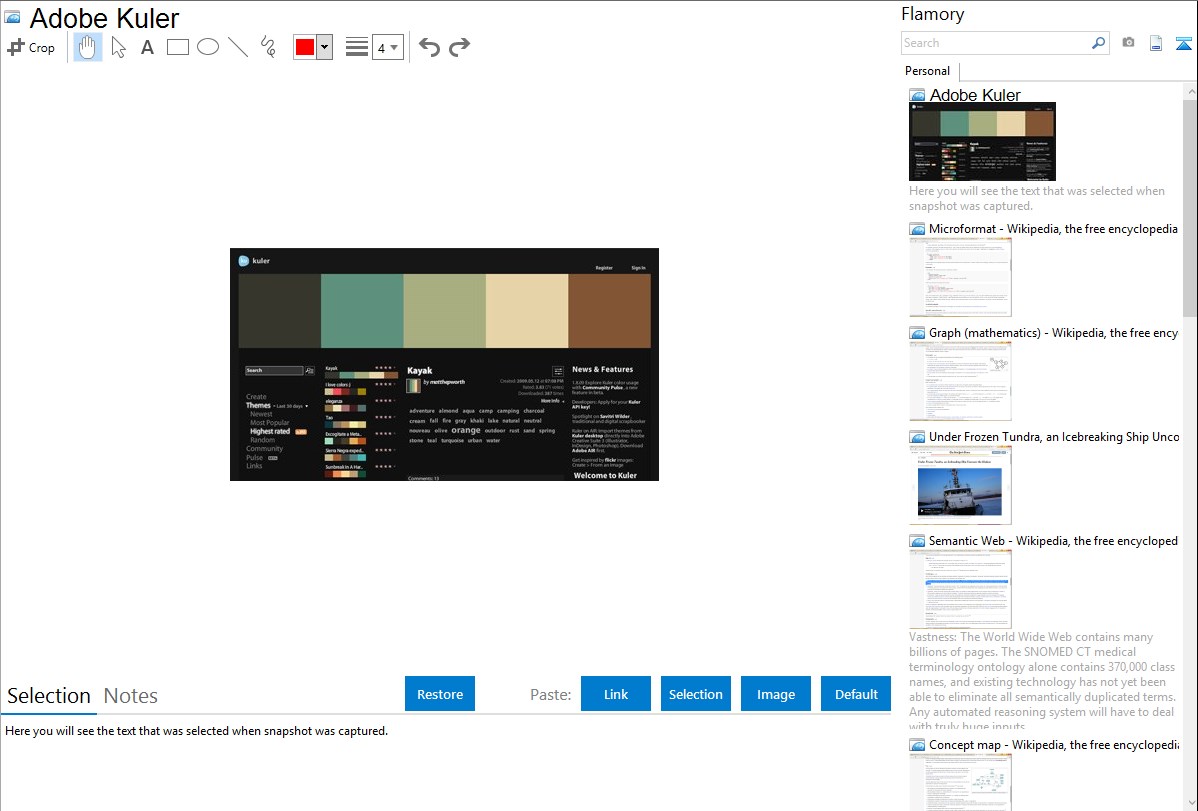Focus the Flamory search field

(x=996, y=43)
